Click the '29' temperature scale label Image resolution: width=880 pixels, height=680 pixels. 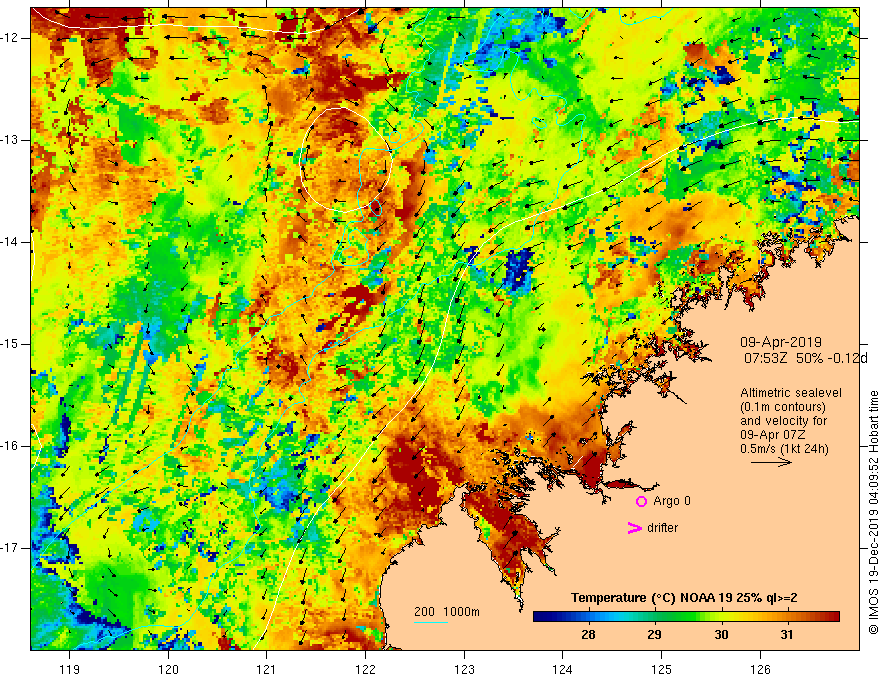pyautogui.click(x=654, y=635)
